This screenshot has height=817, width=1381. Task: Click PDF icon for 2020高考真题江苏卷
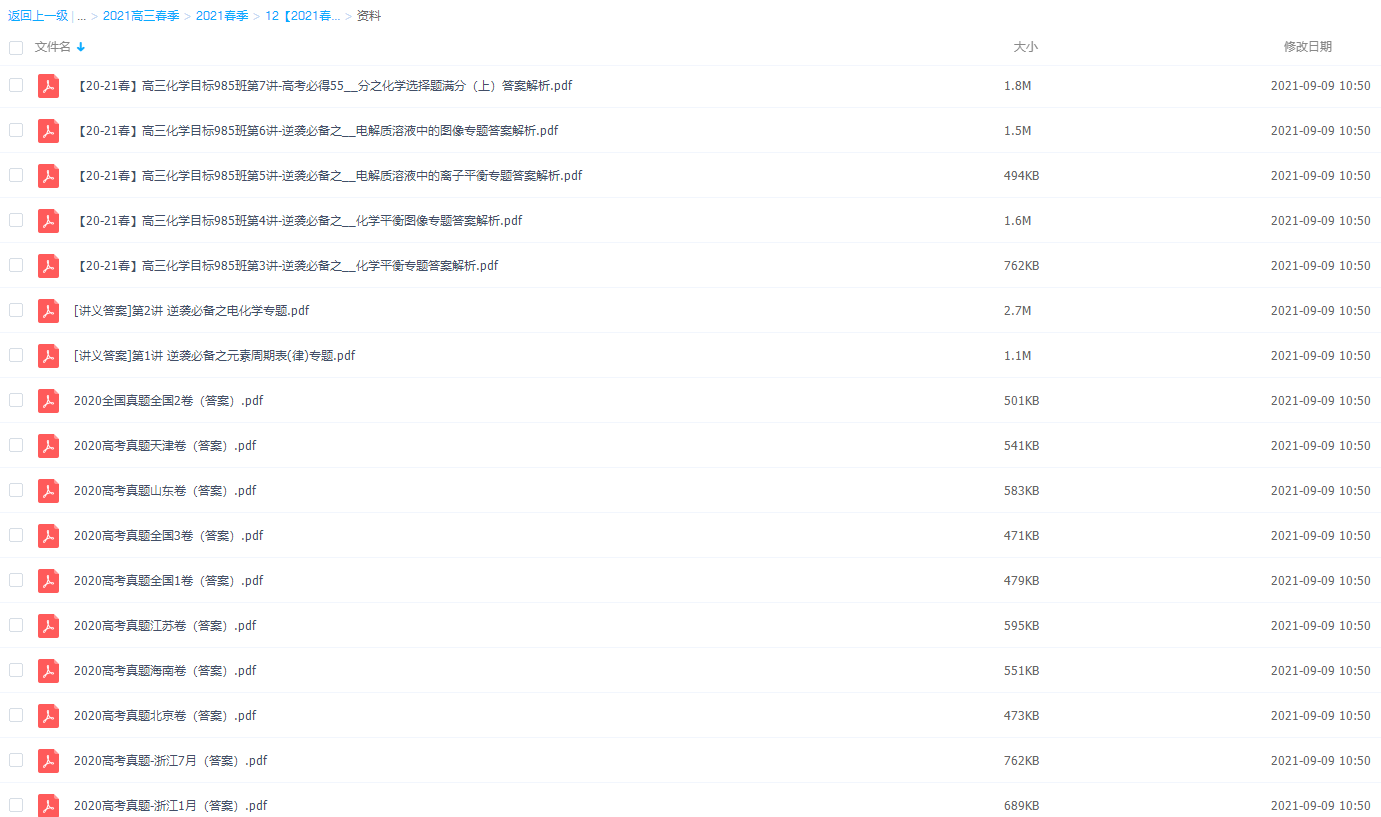[x=48, y=626]
